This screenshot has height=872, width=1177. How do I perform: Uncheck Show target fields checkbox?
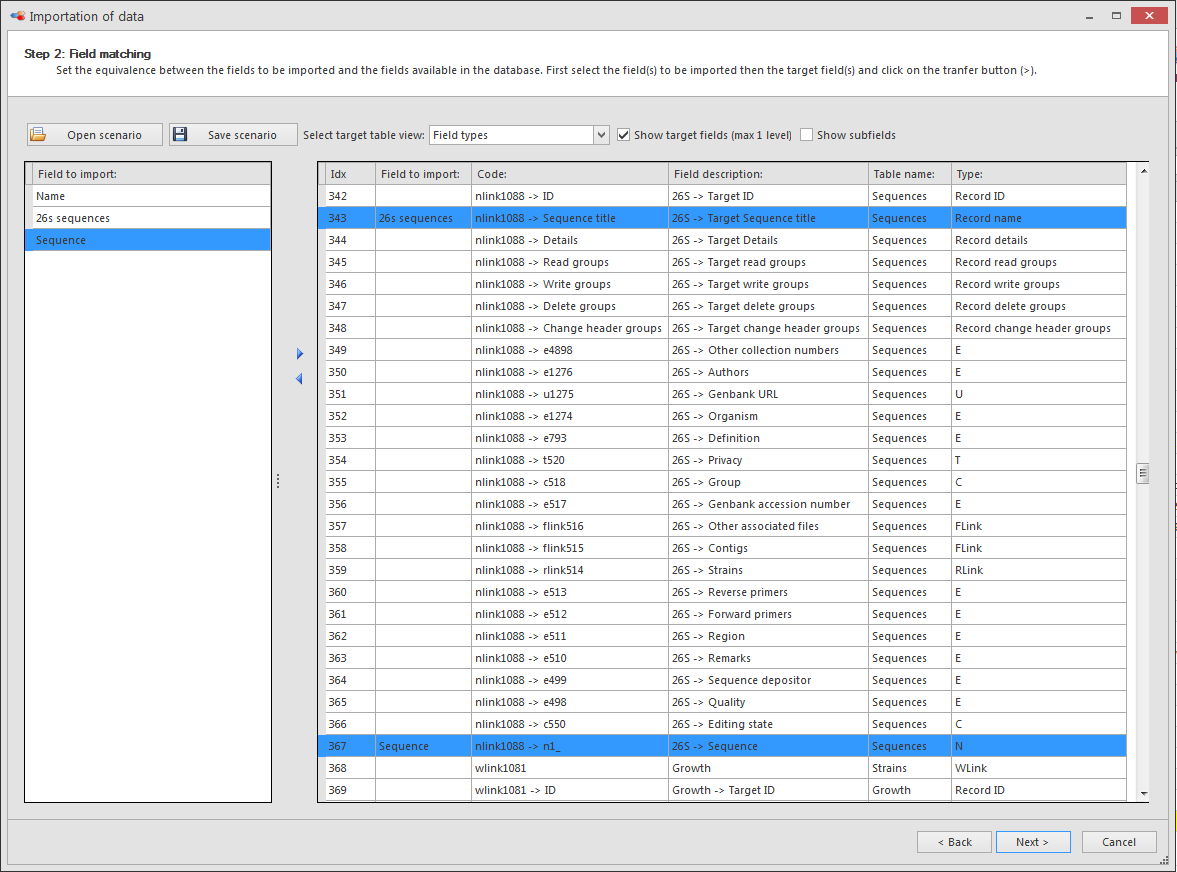624,135
